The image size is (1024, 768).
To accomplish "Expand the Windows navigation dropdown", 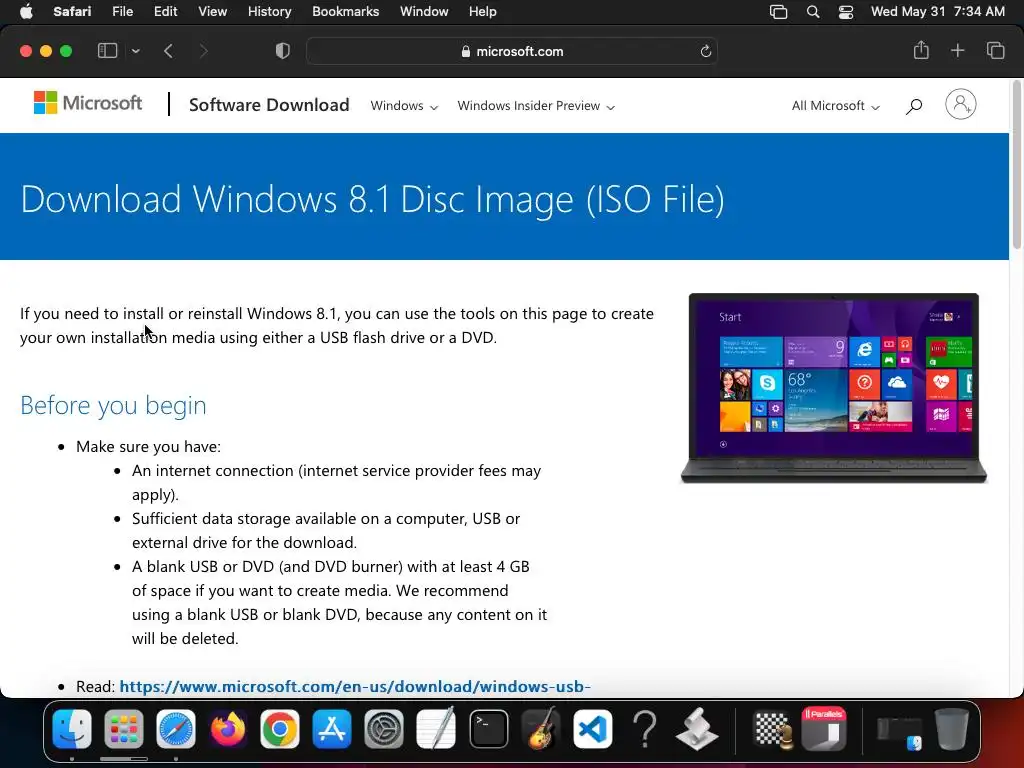I will [x=404, y=106].
